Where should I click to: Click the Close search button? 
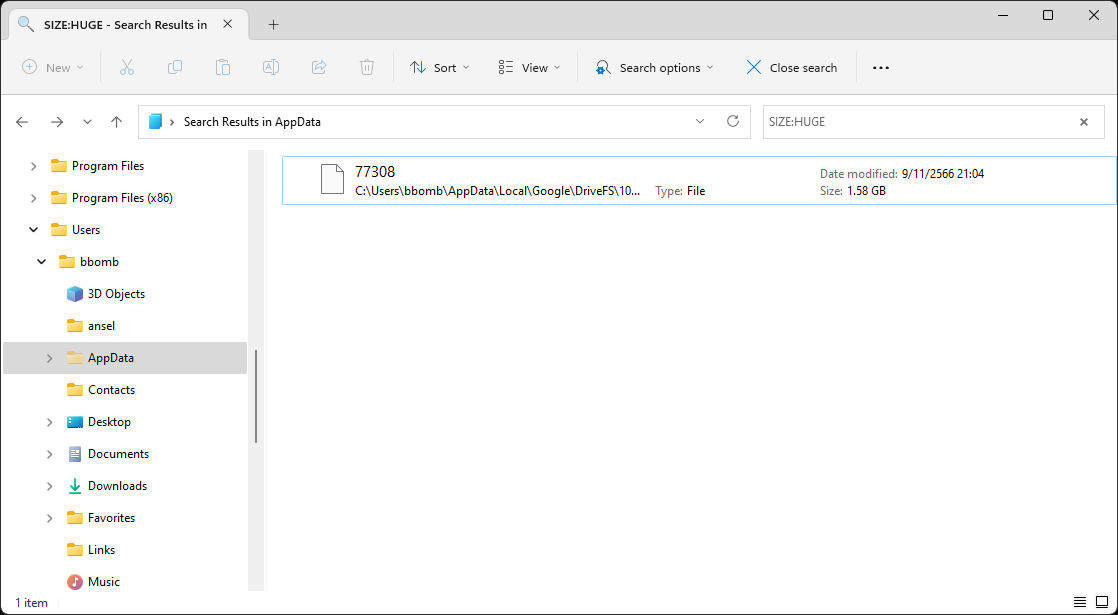791,67
